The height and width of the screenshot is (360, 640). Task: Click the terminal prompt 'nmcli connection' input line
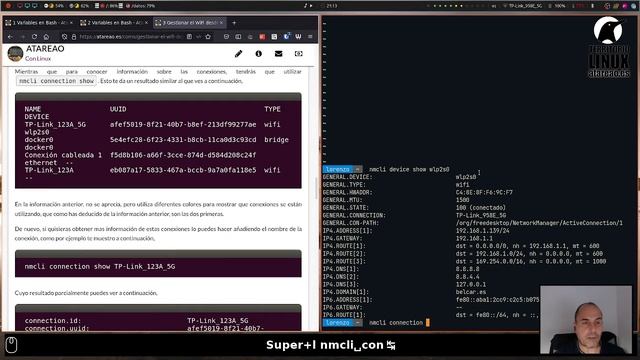[396, 323]
